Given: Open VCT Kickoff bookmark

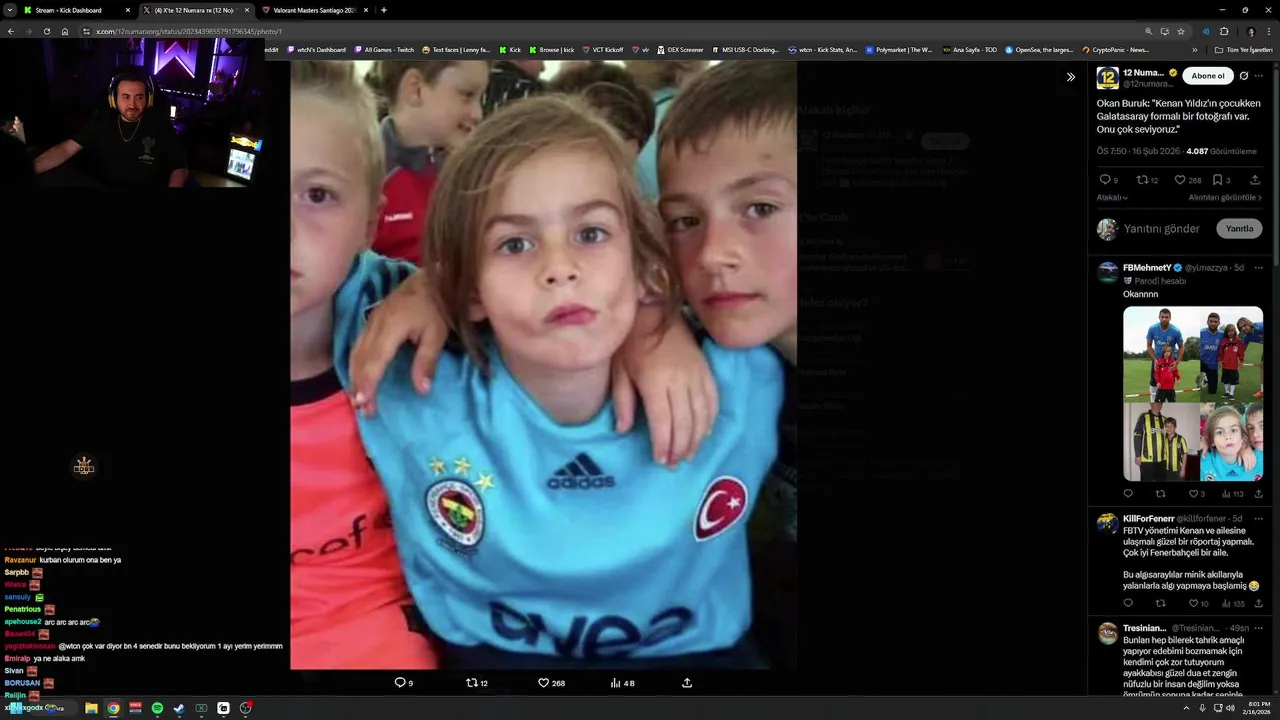Looking at the screenshot, I should coord(602,49).
